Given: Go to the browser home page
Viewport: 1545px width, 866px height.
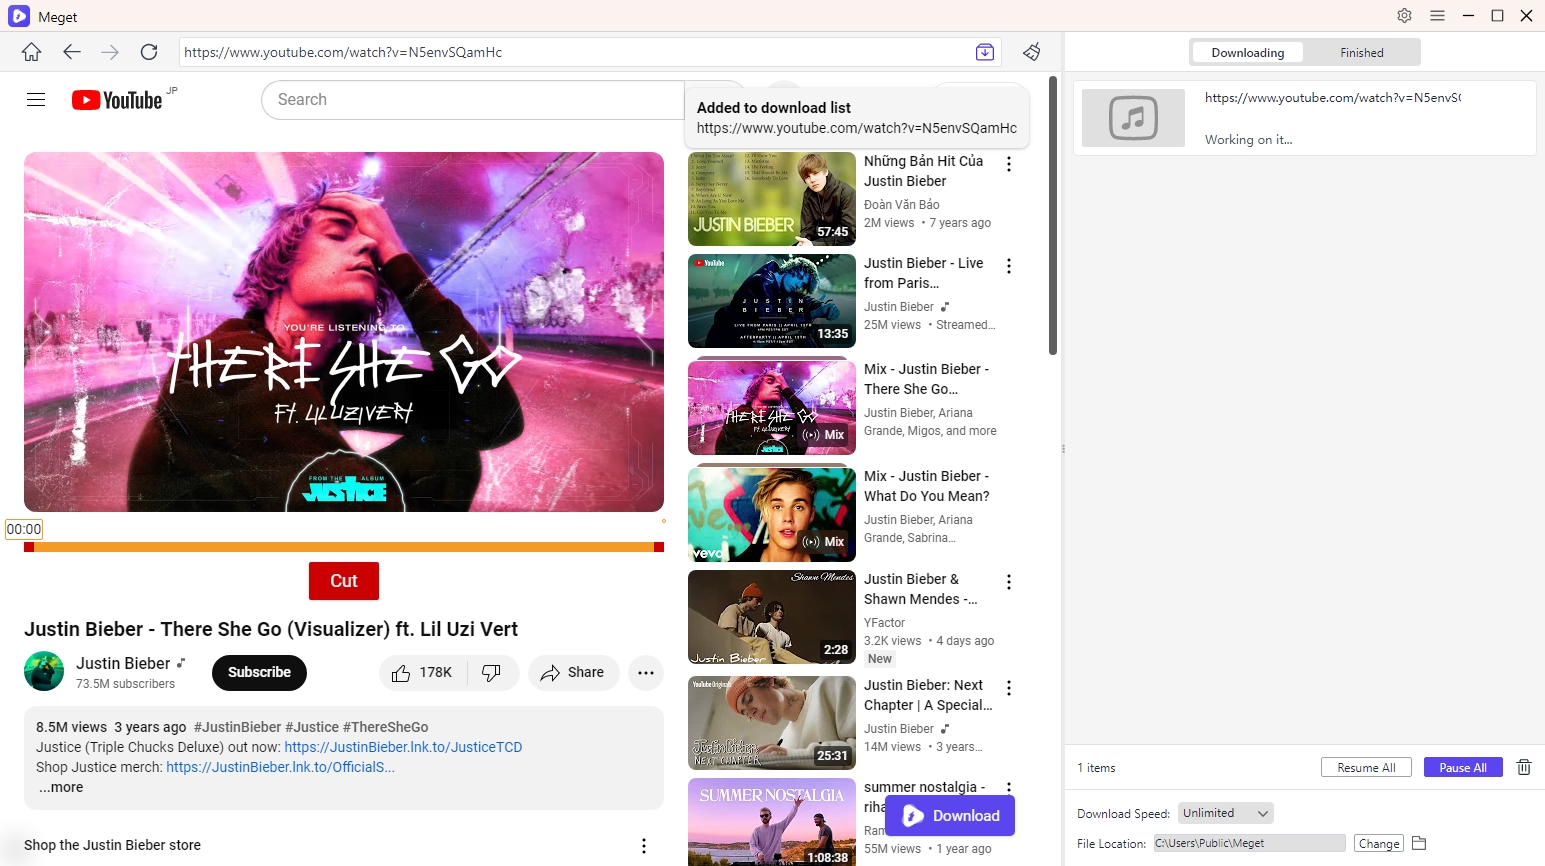Looking at the screenshot, I should (32, 52).
